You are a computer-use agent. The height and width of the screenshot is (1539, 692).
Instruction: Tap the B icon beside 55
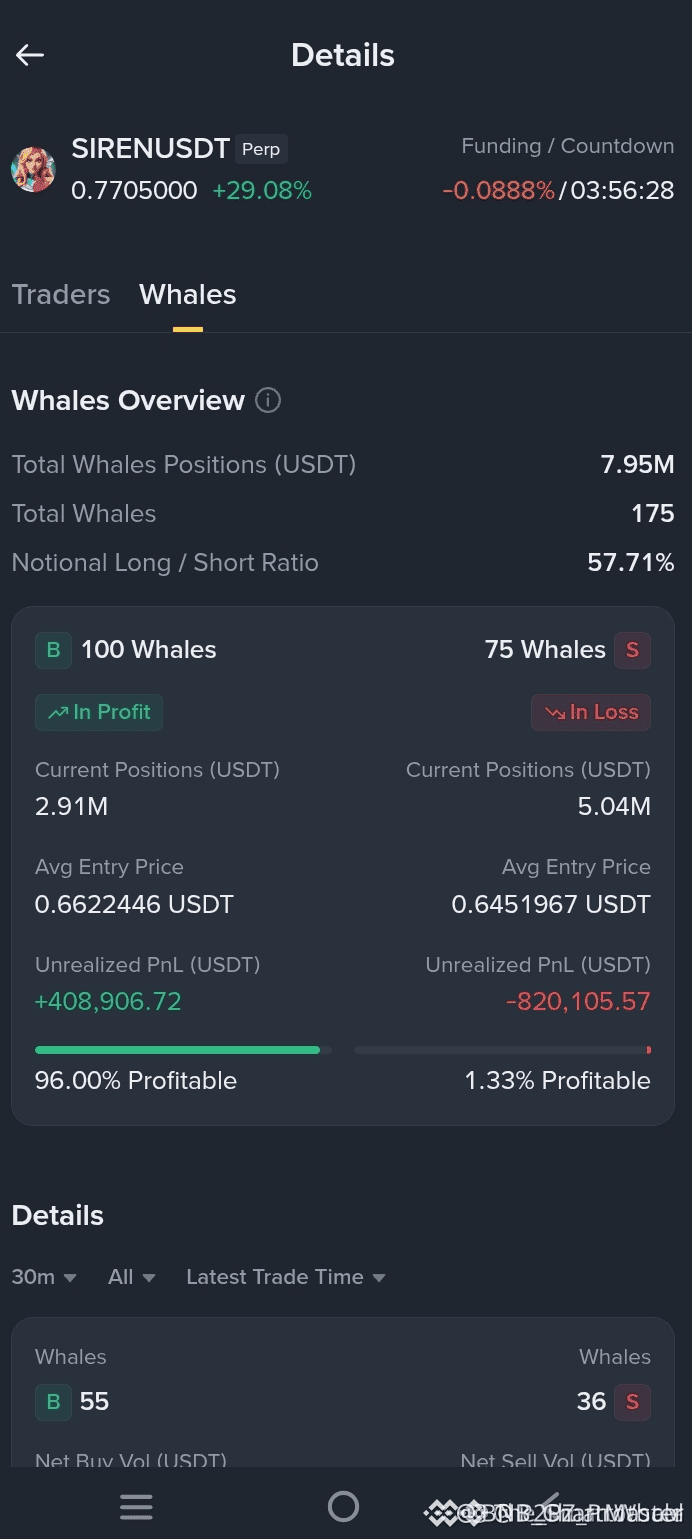[53, 1402]
